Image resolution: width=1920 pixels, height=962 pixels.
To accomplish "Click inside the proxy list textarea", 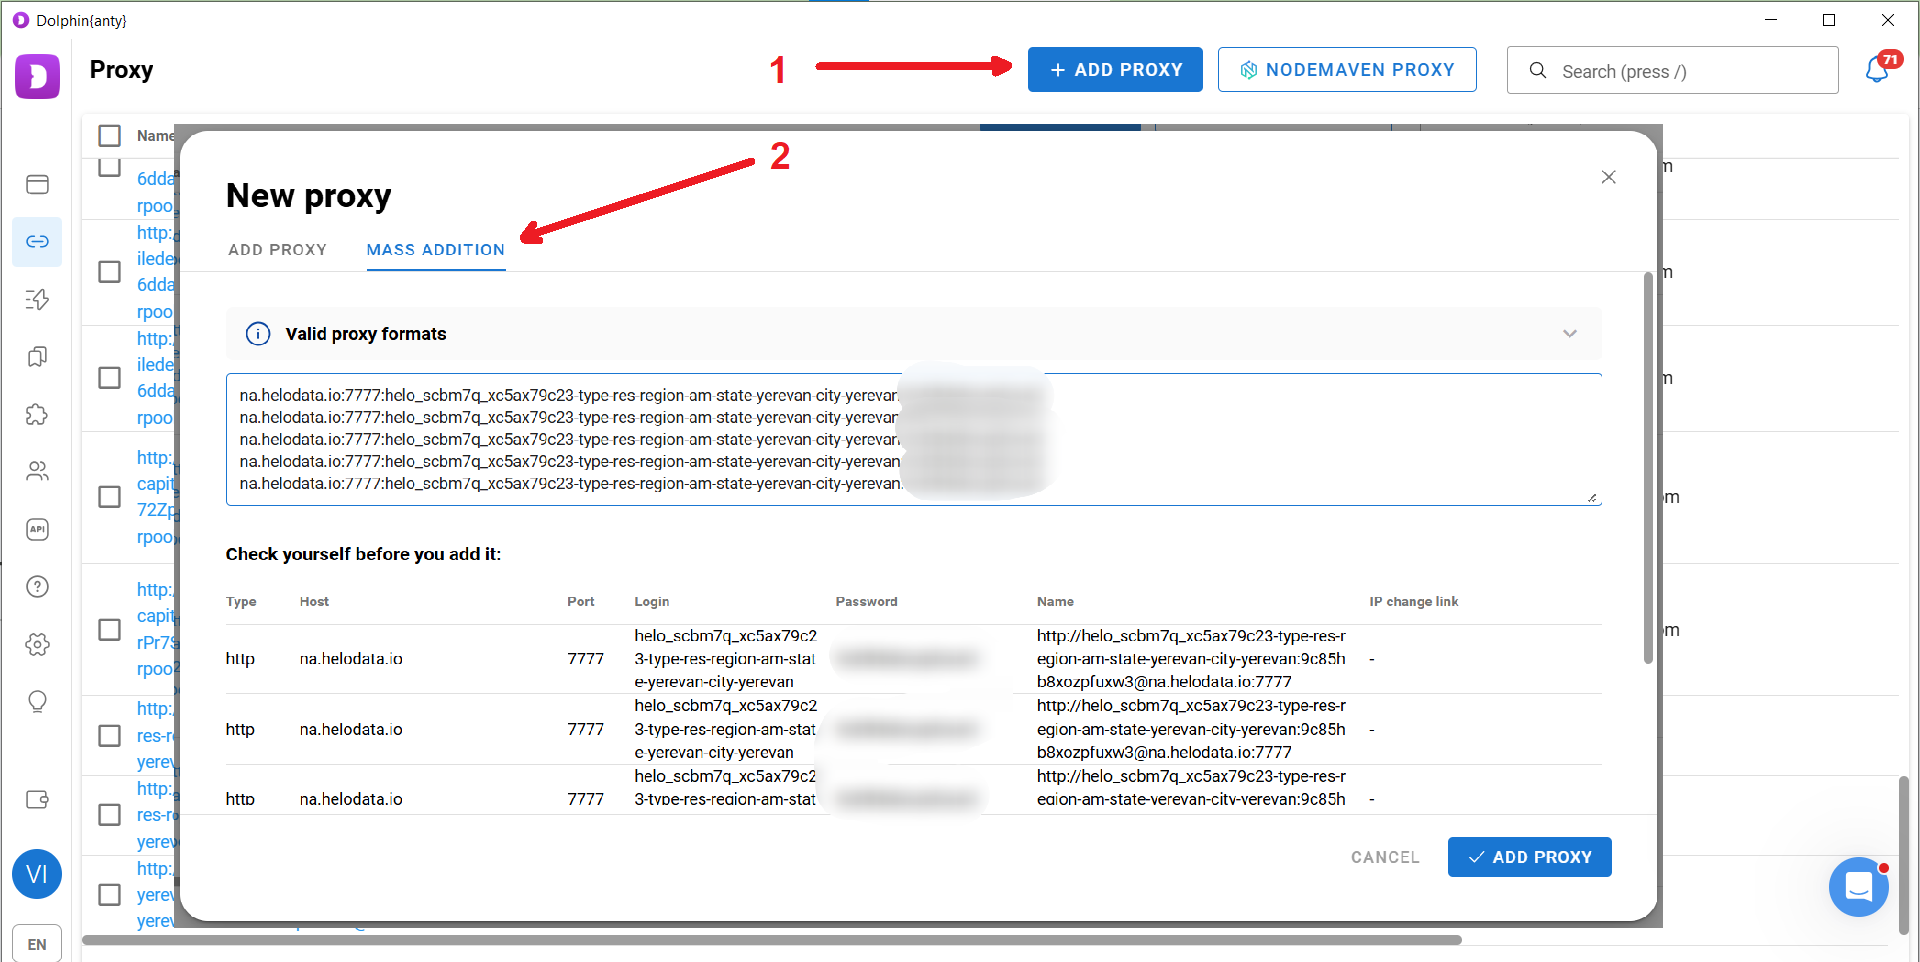I will [x=913, y=439].
